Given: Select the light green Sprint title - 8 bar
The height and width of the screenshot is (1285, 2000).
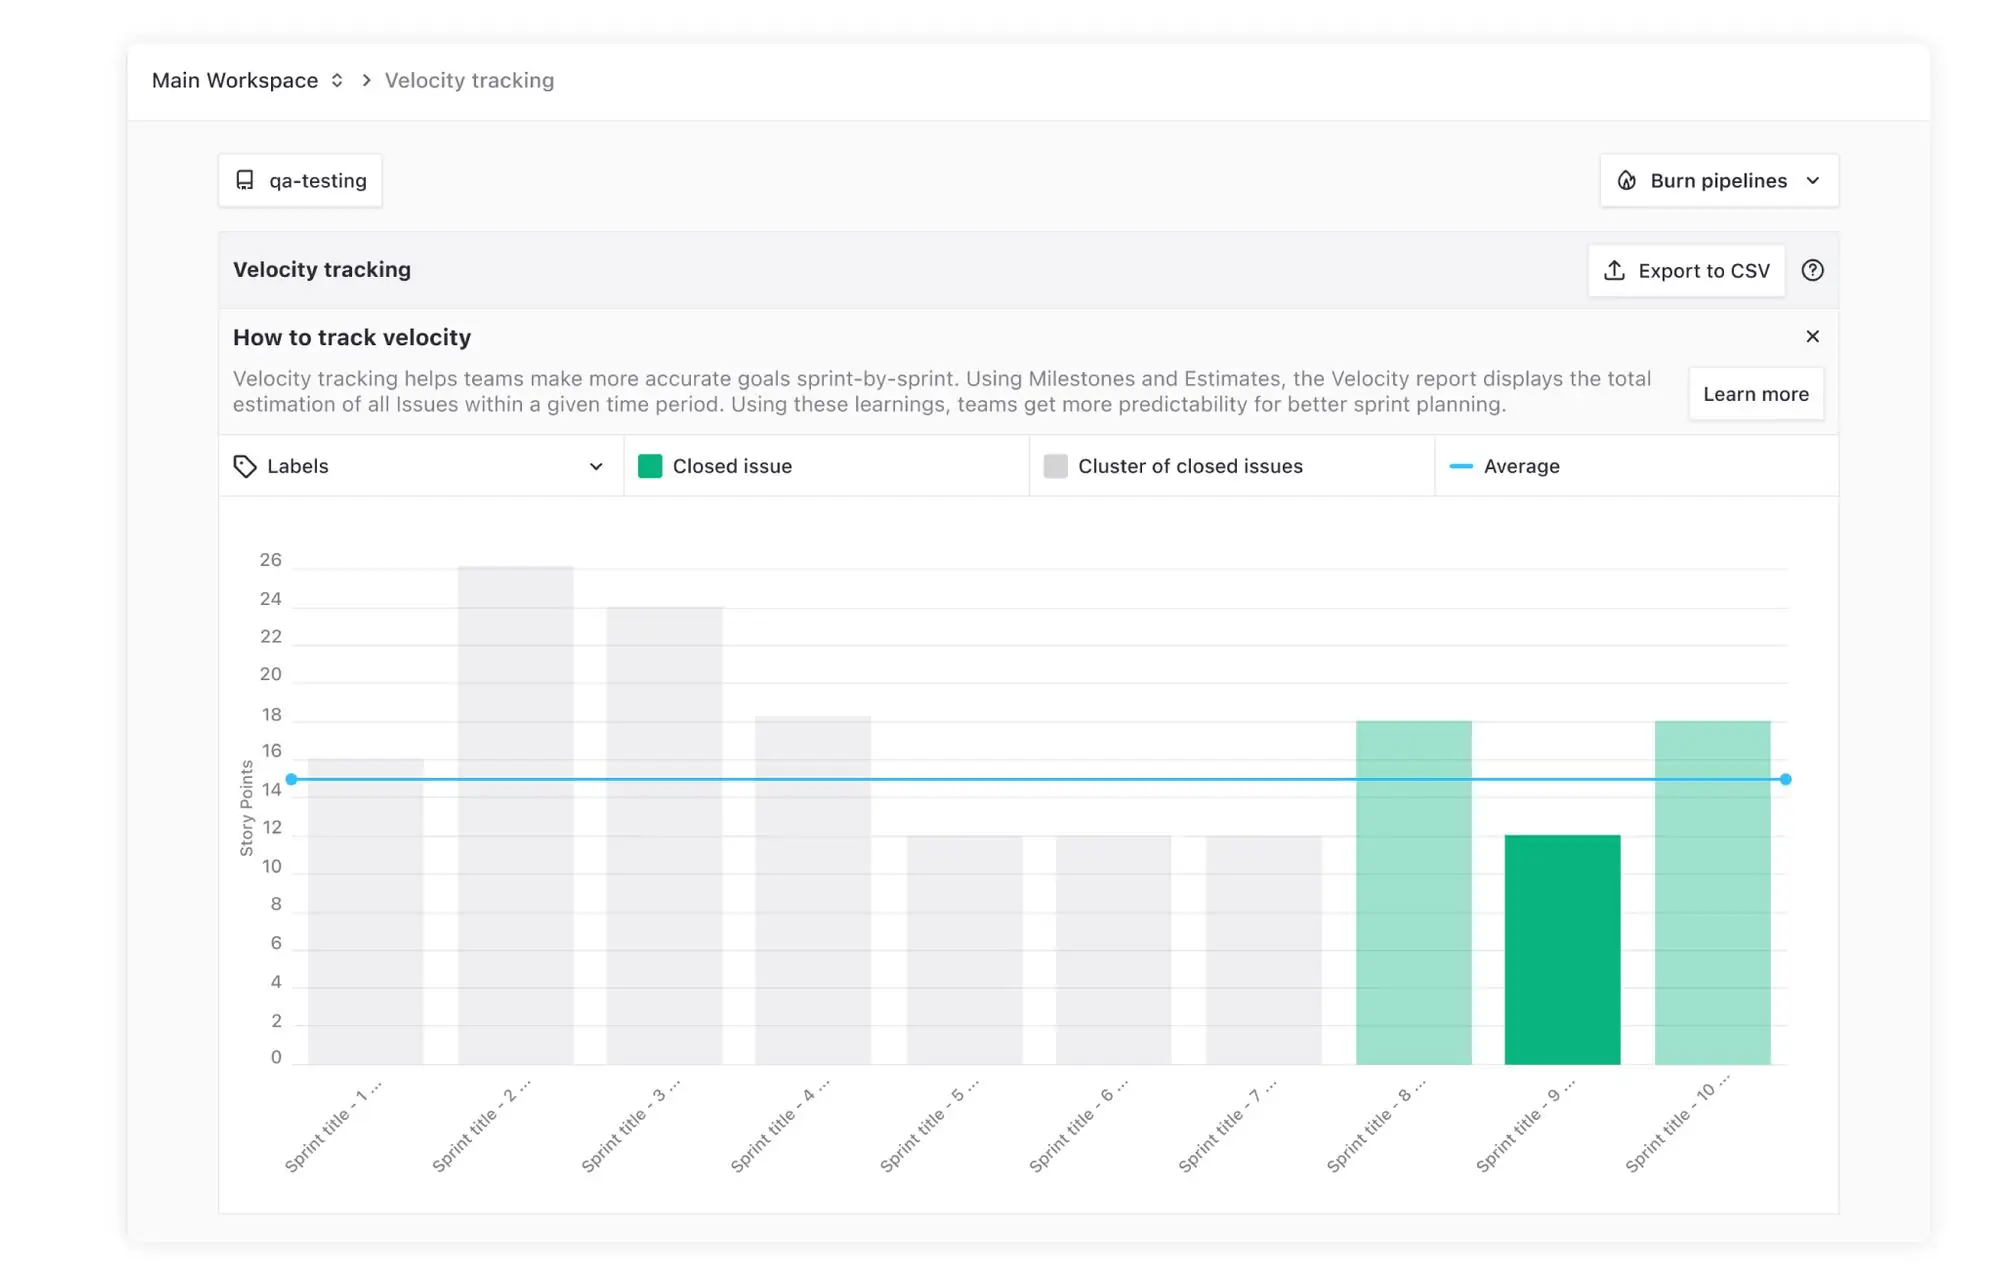Looking at the screenshot, I should pyautogui.click(x=1414, y=892).
